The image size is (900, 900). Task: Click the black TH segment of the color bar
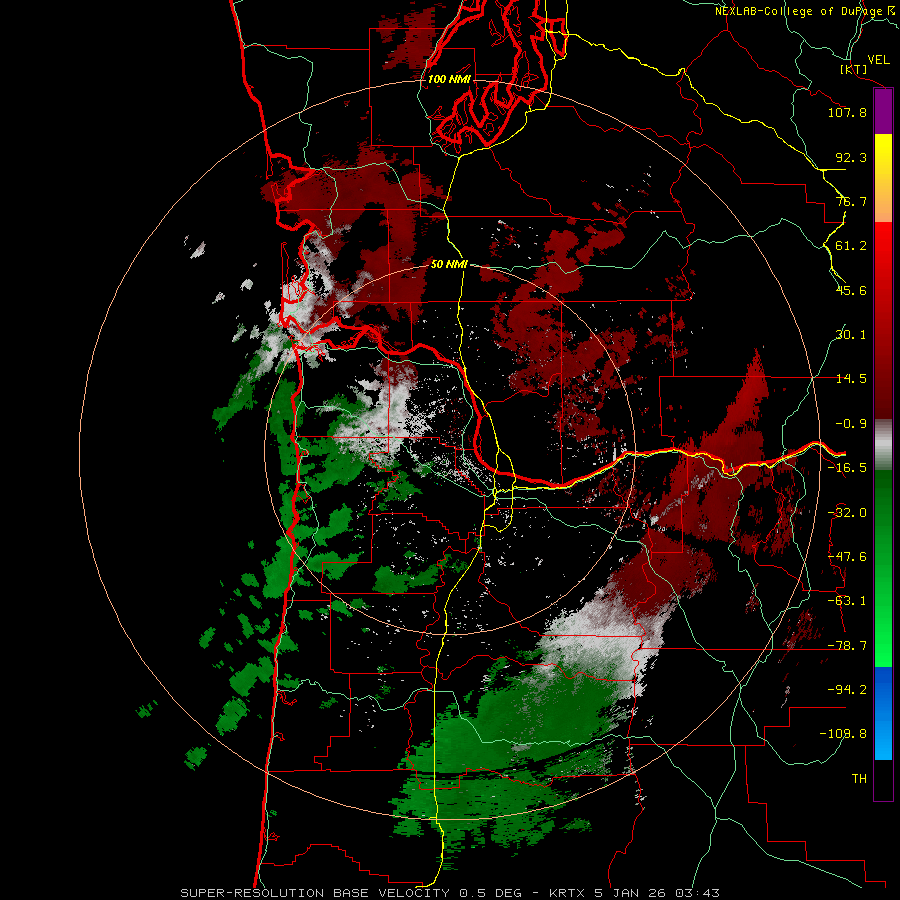pyautogui.click(x=883, y=779)
